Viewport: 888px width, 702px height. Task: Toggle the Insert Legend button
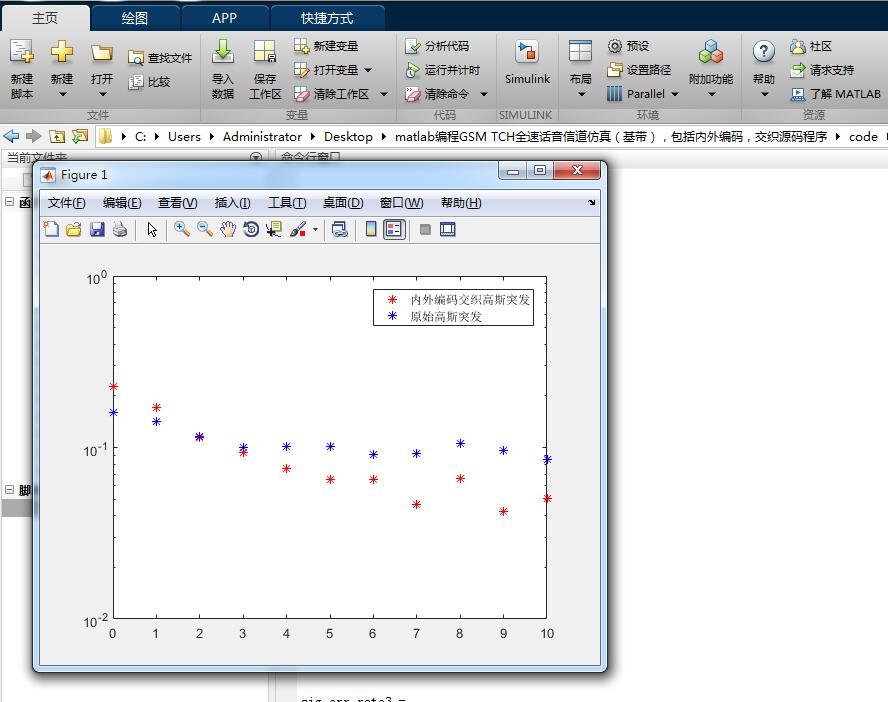click(x=394, y=229)
